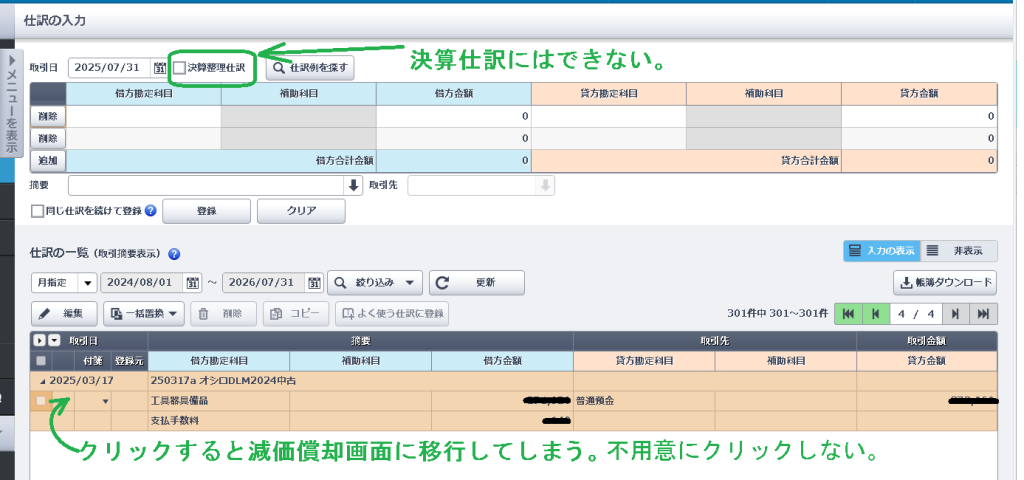
Task: Open calendar for start date 2024/08/01
Action: 193,283
